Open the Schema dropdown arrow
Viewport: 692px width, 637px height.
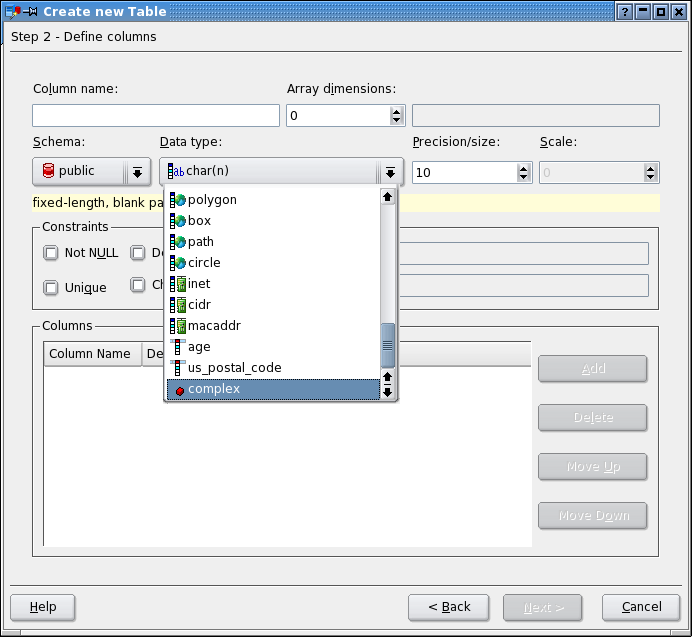pyautogui.click(x=137, y=172)
